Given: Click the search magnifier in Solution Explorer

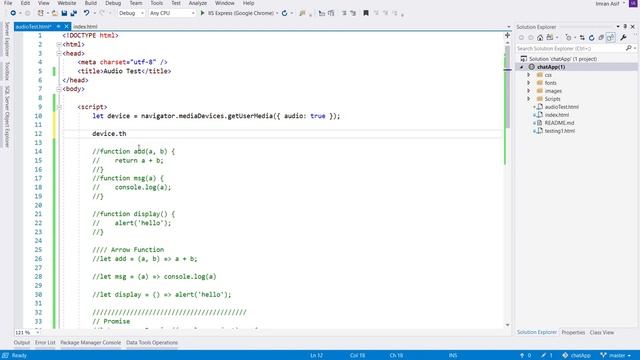Looking at the screenshot, I should point(629,48).
